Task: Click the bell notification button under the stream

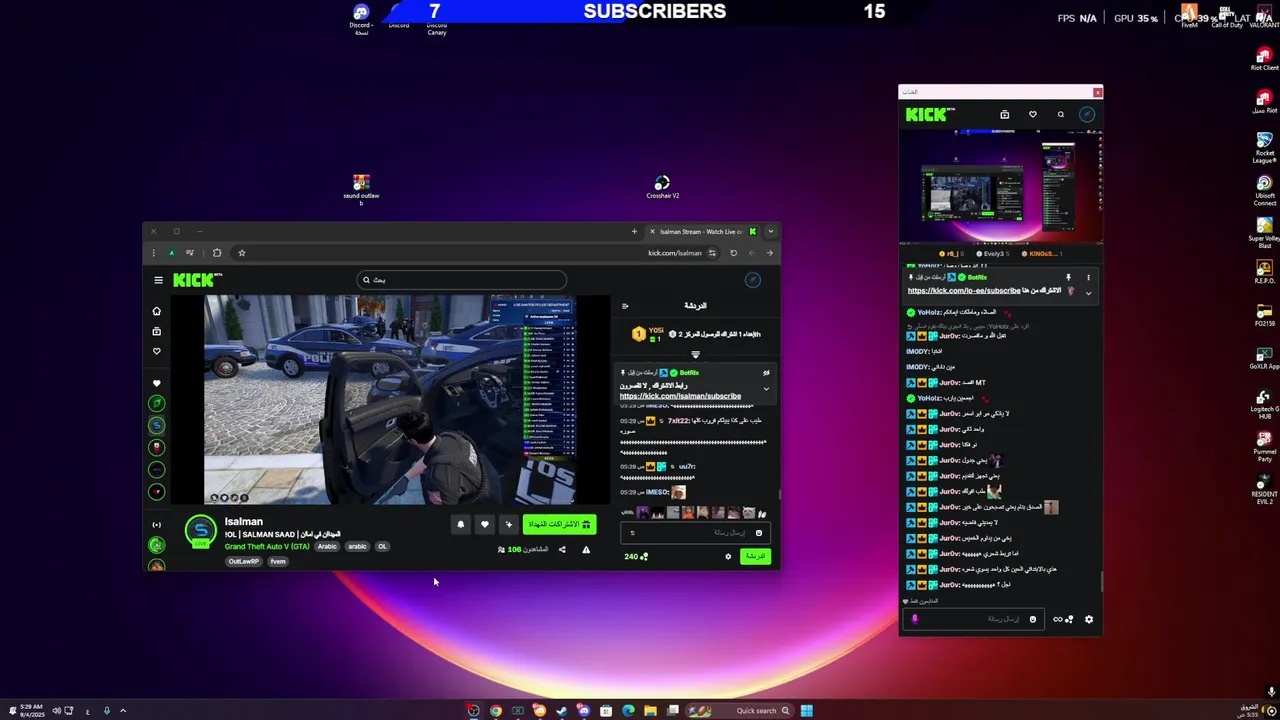Action: coord(461,524)
